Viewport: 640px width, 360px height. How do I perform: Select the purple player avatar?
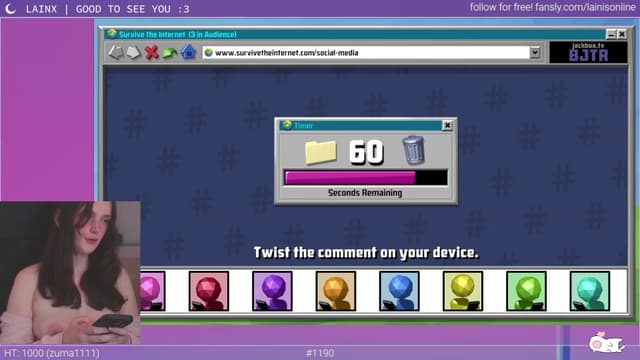tap(272, 291)
